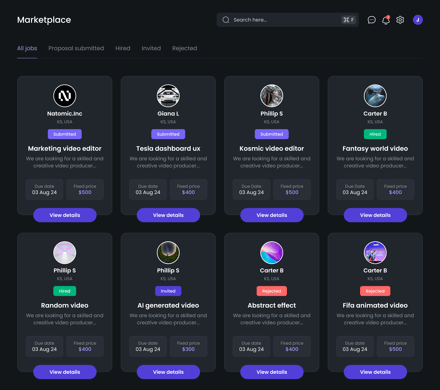The width and height of the screenshot is (440, 390).
Task: View details for AI generated video
Action: [168, 372]
